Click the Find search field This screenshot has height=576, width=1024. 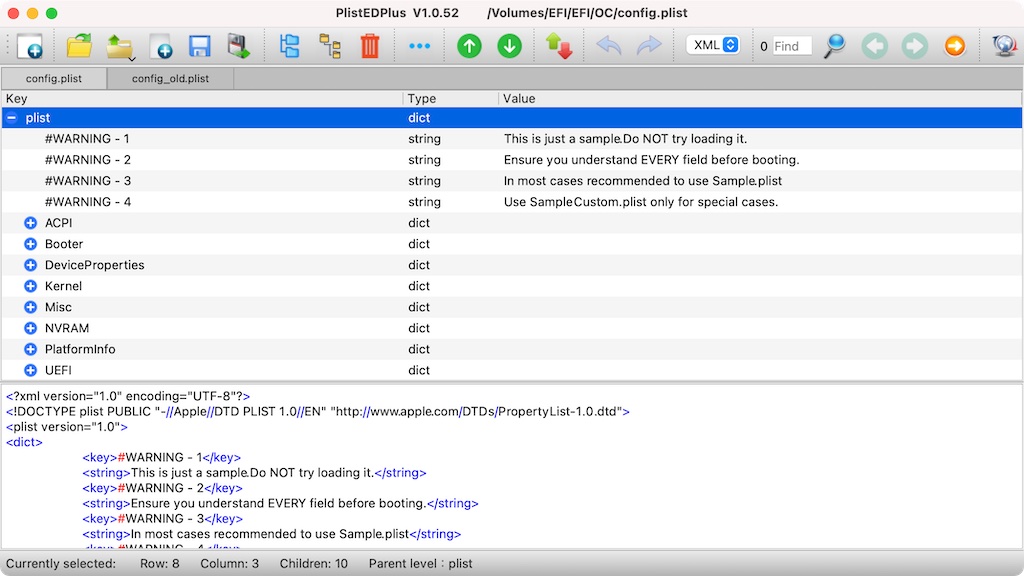pyautogui.click(x=792, y=46)
